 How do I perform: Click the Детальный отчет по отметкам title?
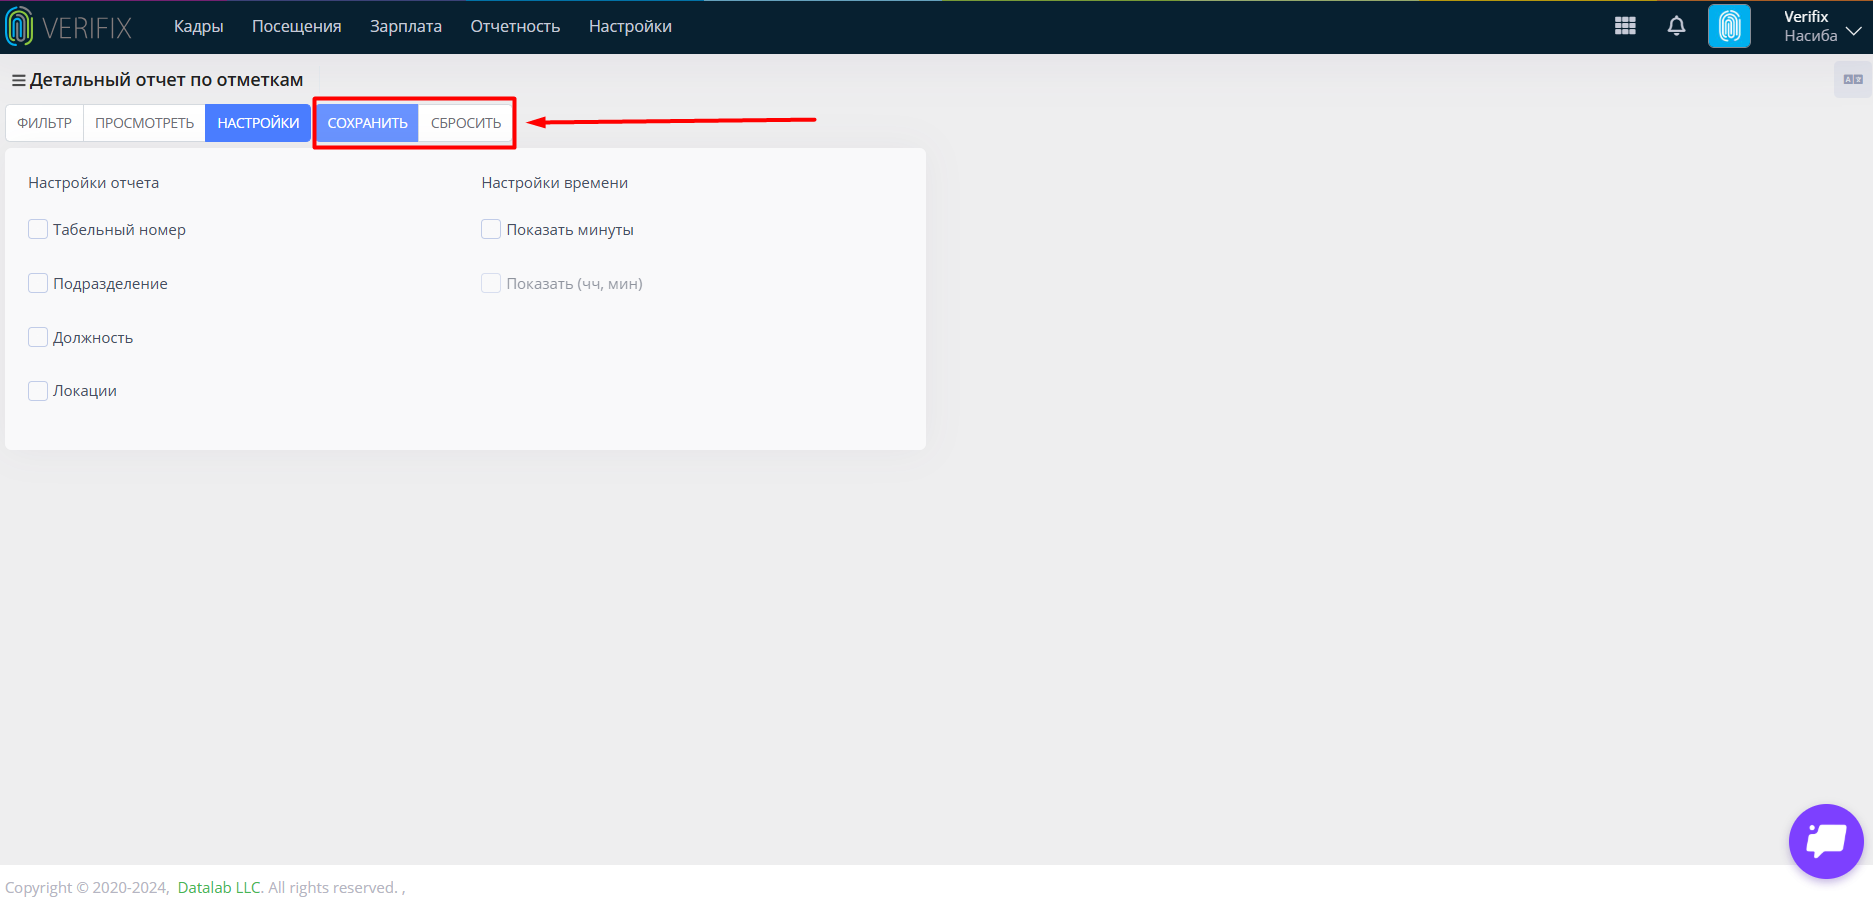coord(166,80)
